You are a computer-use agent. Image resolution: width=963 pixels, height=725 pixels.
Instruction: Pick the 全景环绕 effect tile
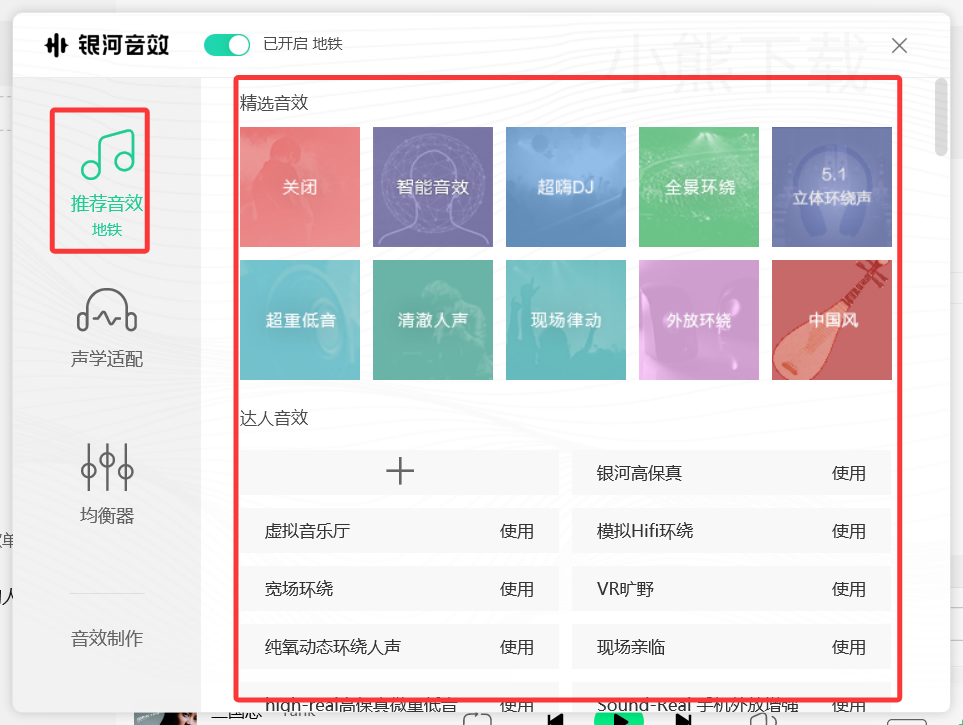(699, 187)
